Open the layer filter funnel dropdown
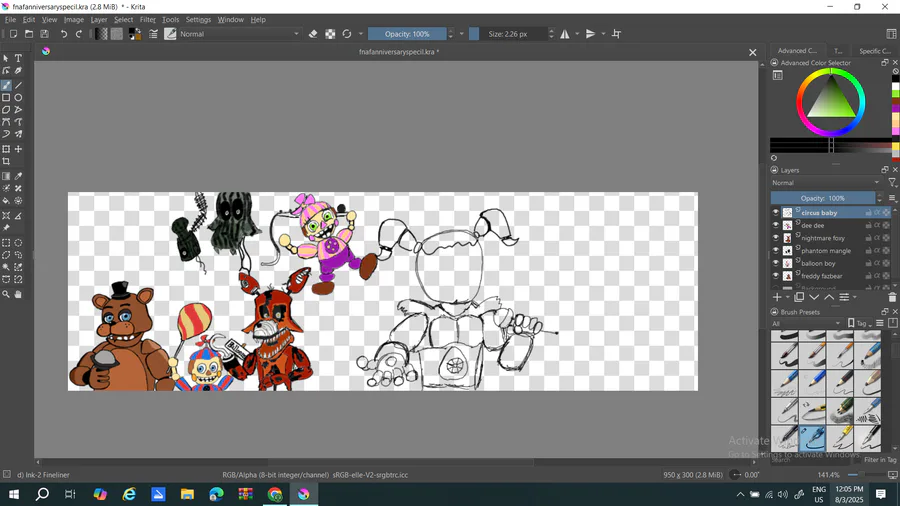Screen dimensions: 900x506 click(892, 182)
